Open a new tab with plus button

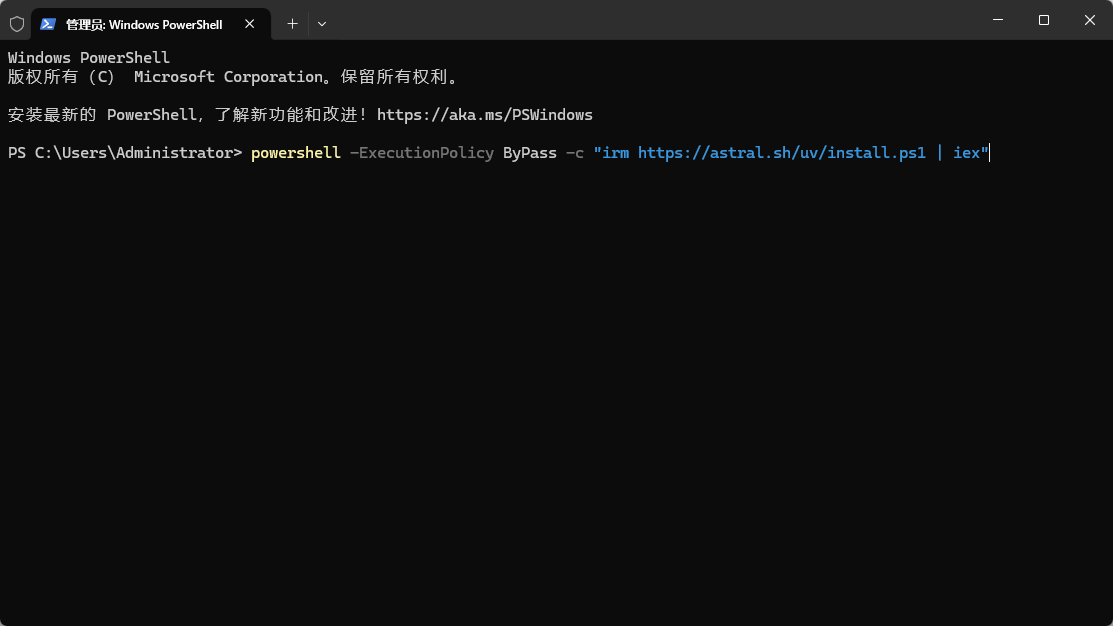292,24
